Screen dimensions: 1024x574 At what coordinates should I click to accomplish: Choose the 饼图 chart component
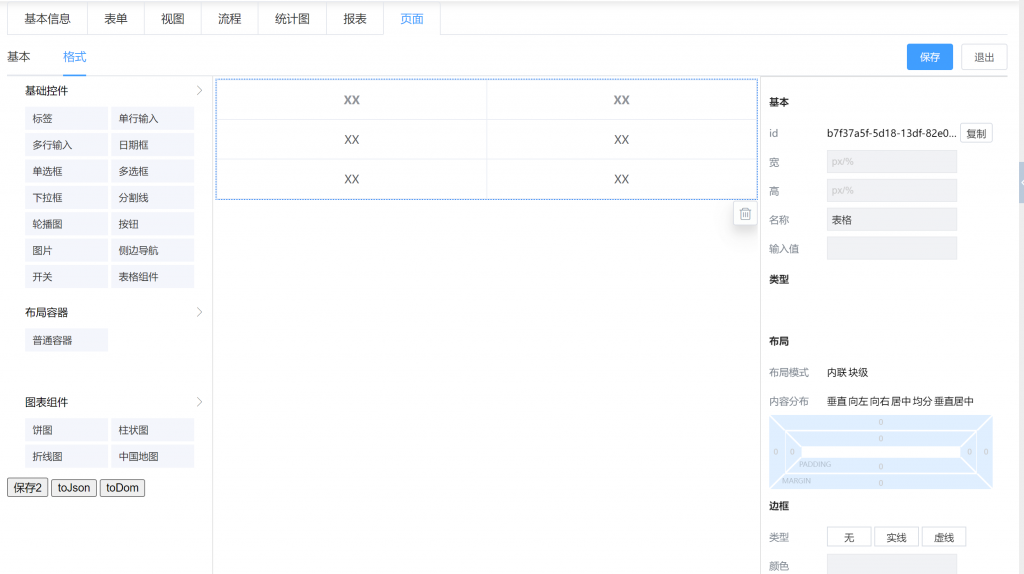66,430
